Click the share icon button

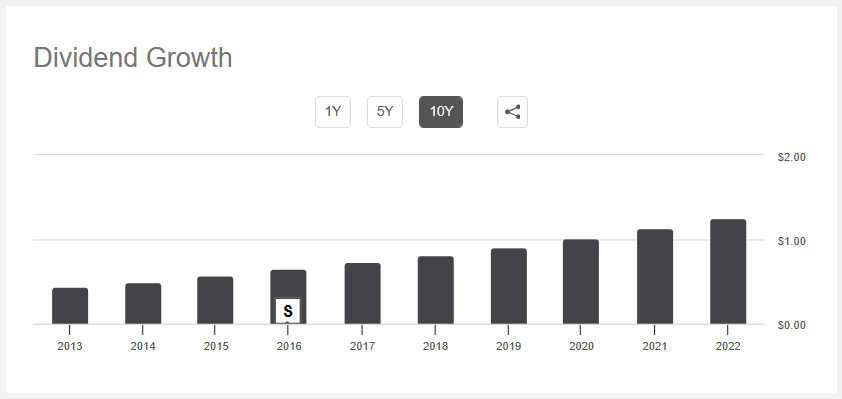tap(512, 112)
